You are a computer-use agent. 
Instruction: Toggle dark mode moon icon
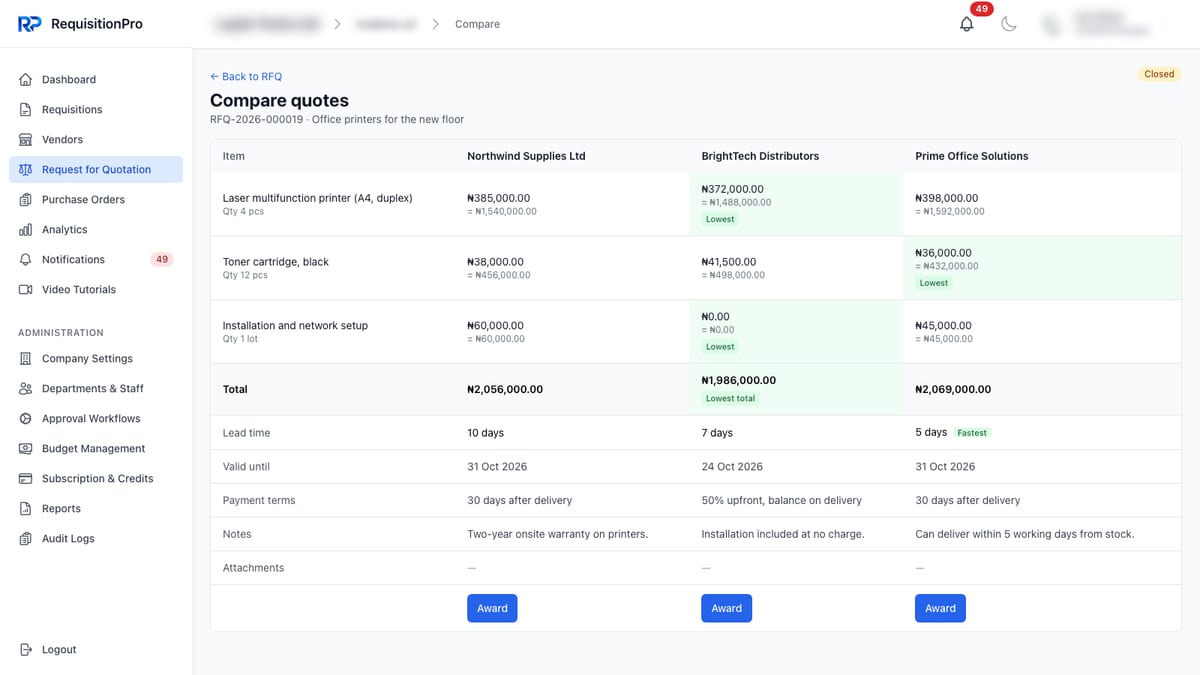click(x=1009, y=24)
